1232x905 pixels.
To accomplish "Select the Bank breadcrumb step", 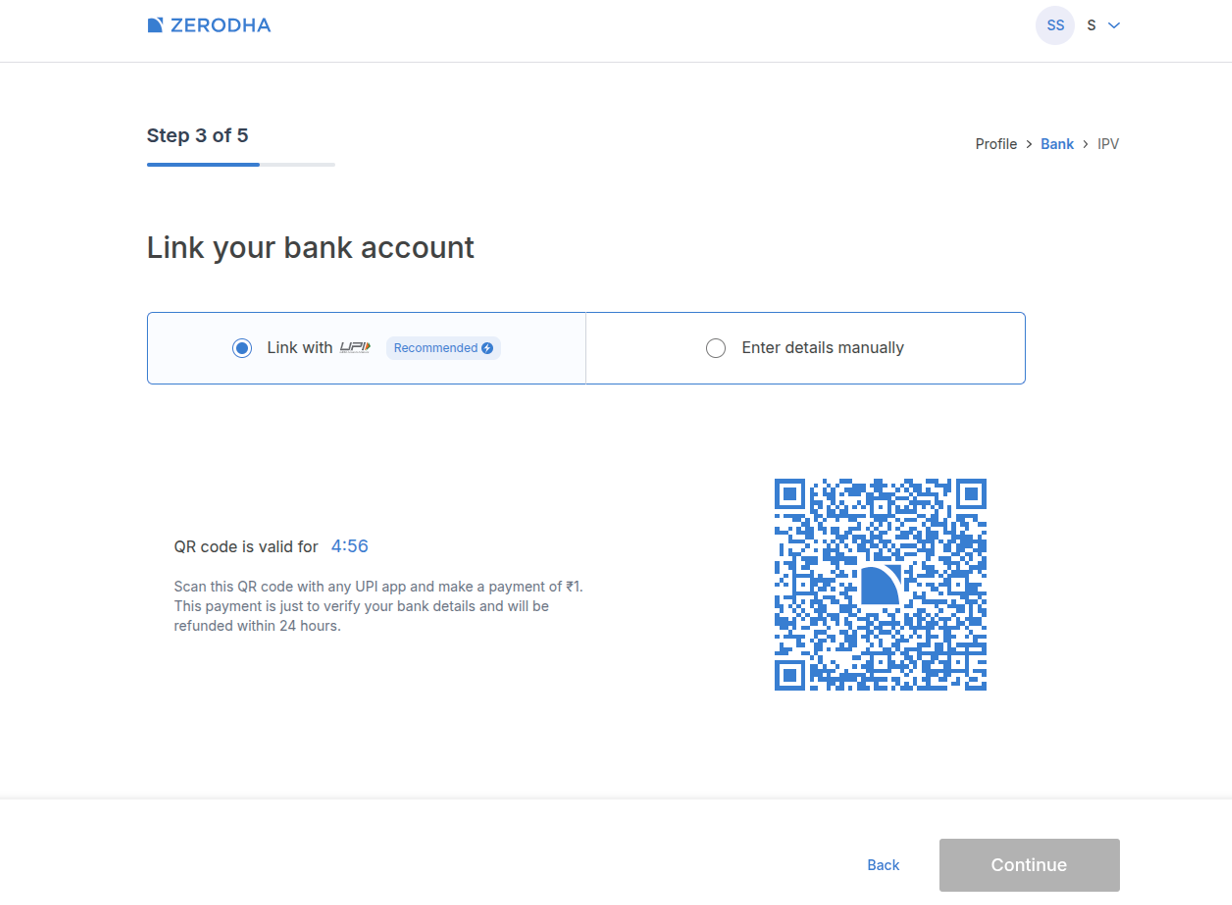I will 1057,144.
